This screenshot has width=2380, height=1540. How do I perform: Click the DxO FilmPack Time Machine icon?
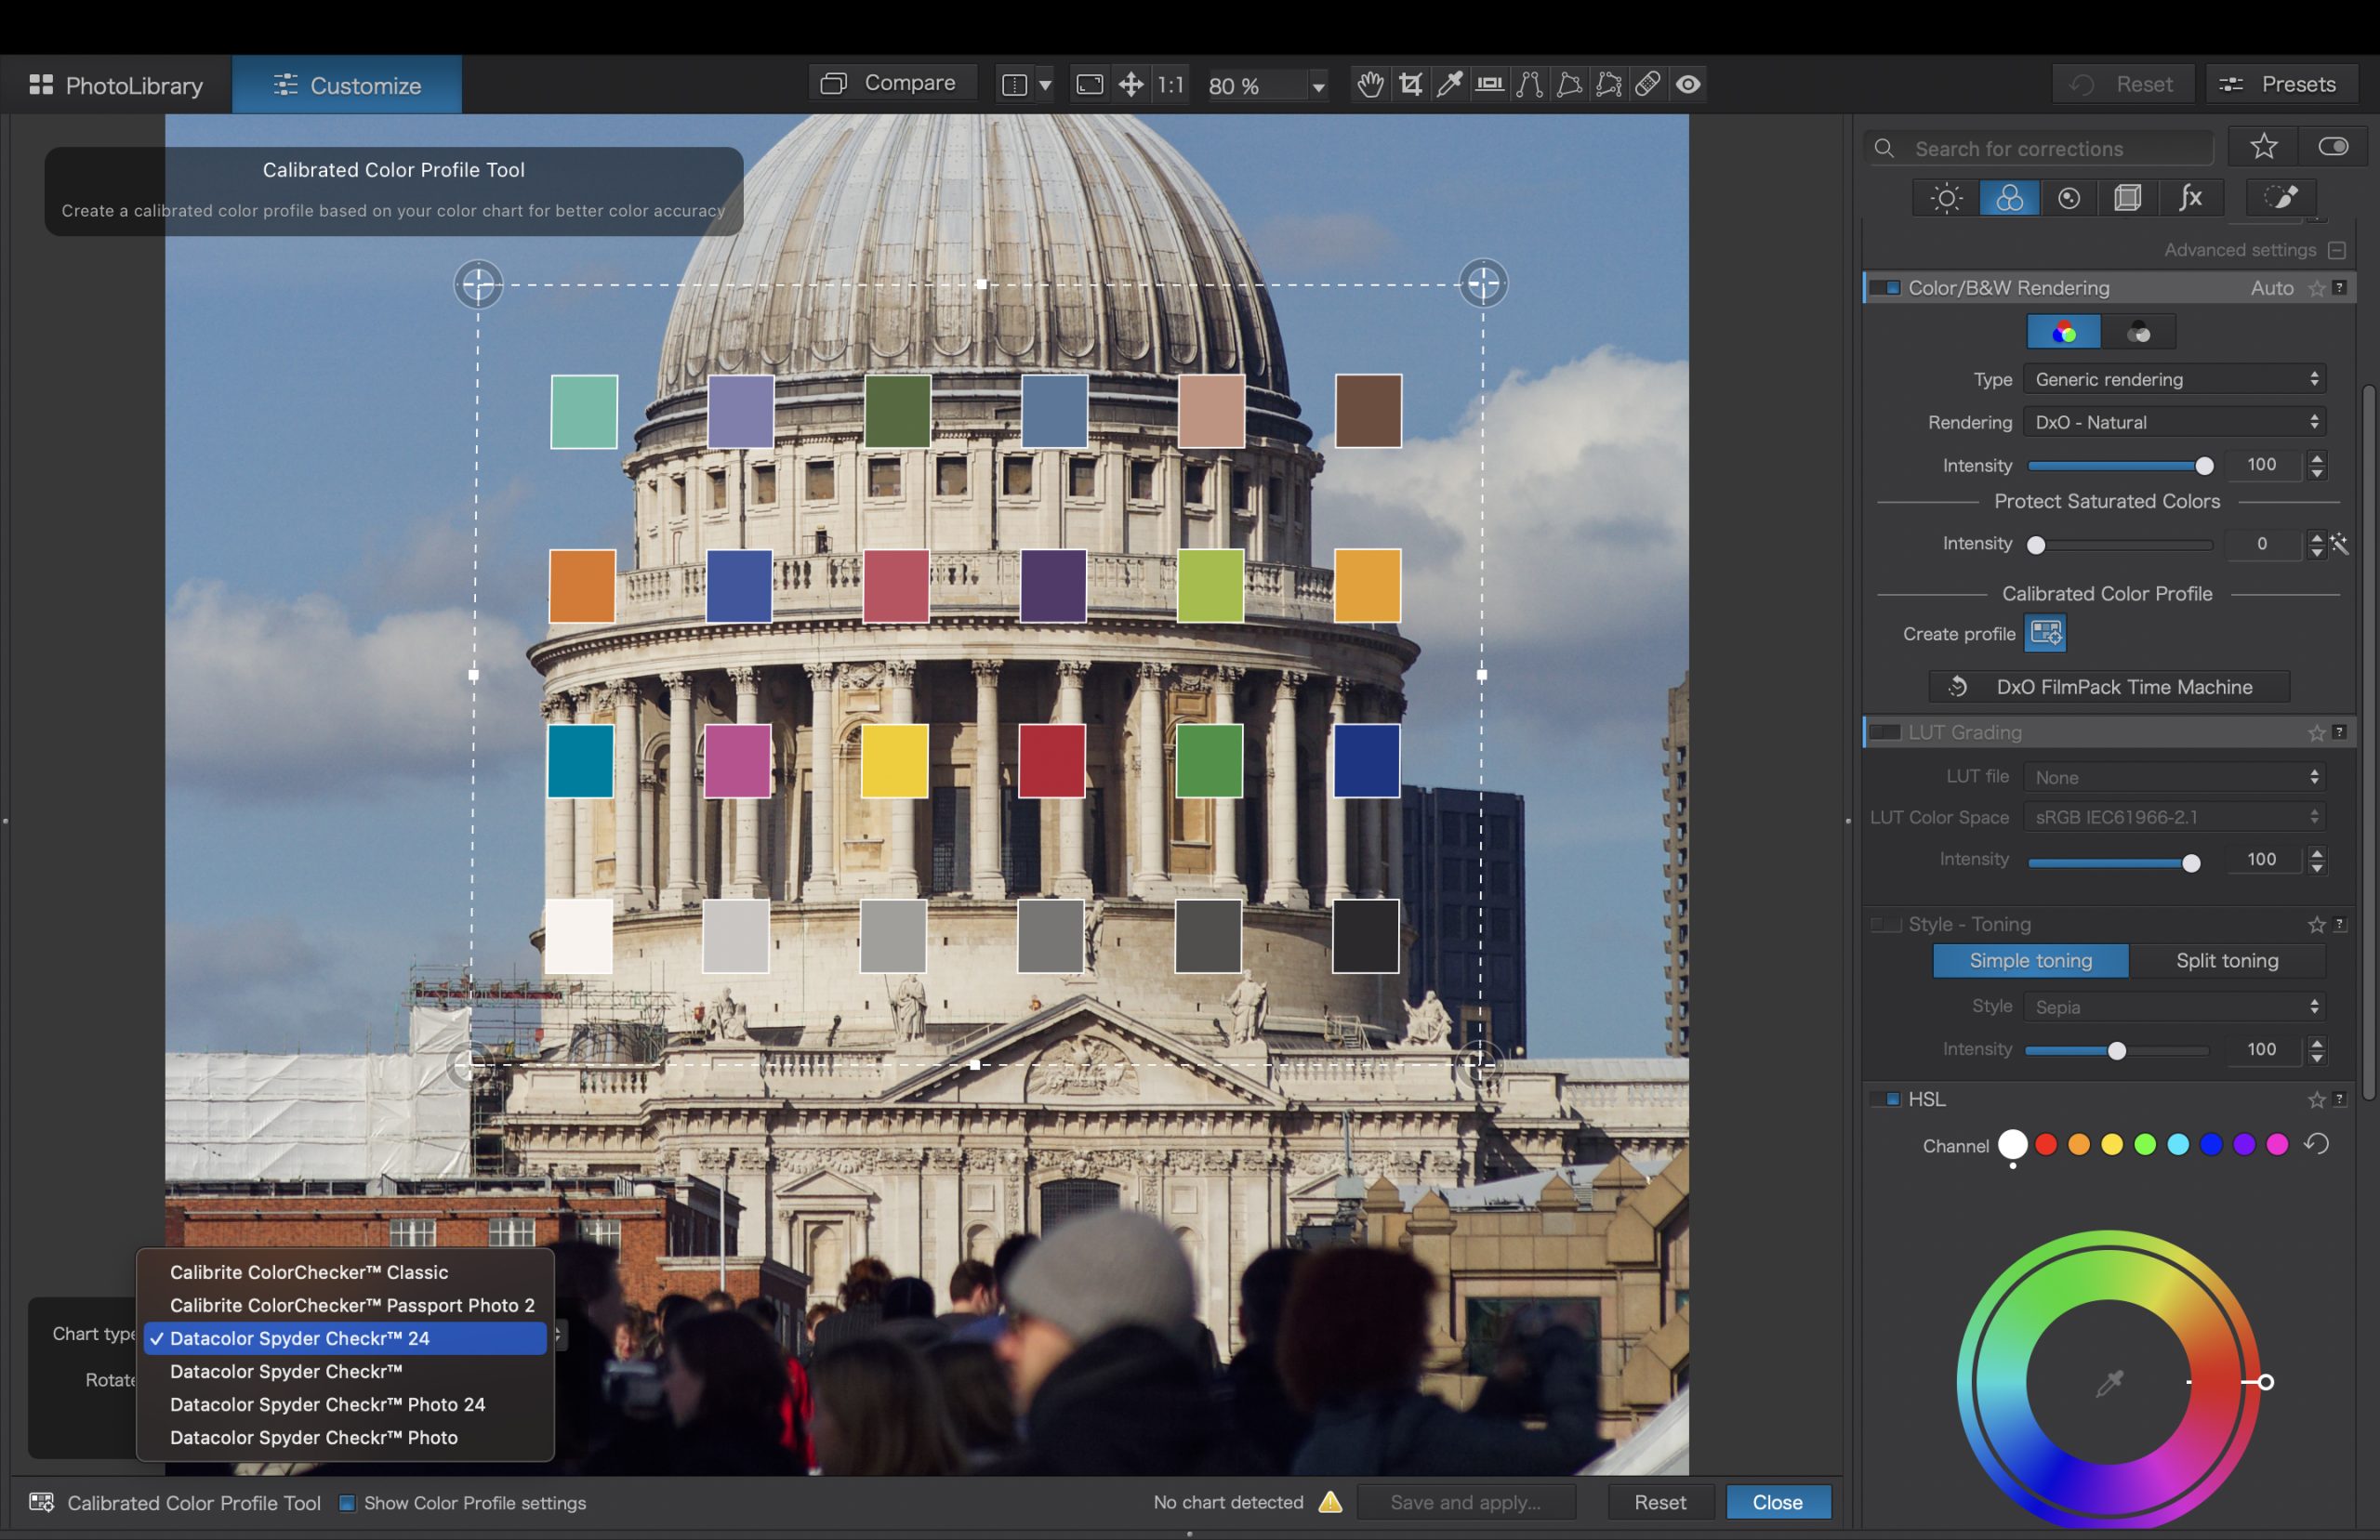[x=1957, y=687]
